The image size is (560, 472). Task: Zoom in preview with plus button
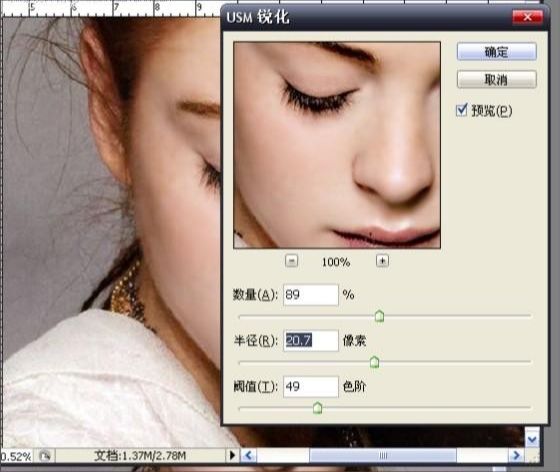pos(382,261)
